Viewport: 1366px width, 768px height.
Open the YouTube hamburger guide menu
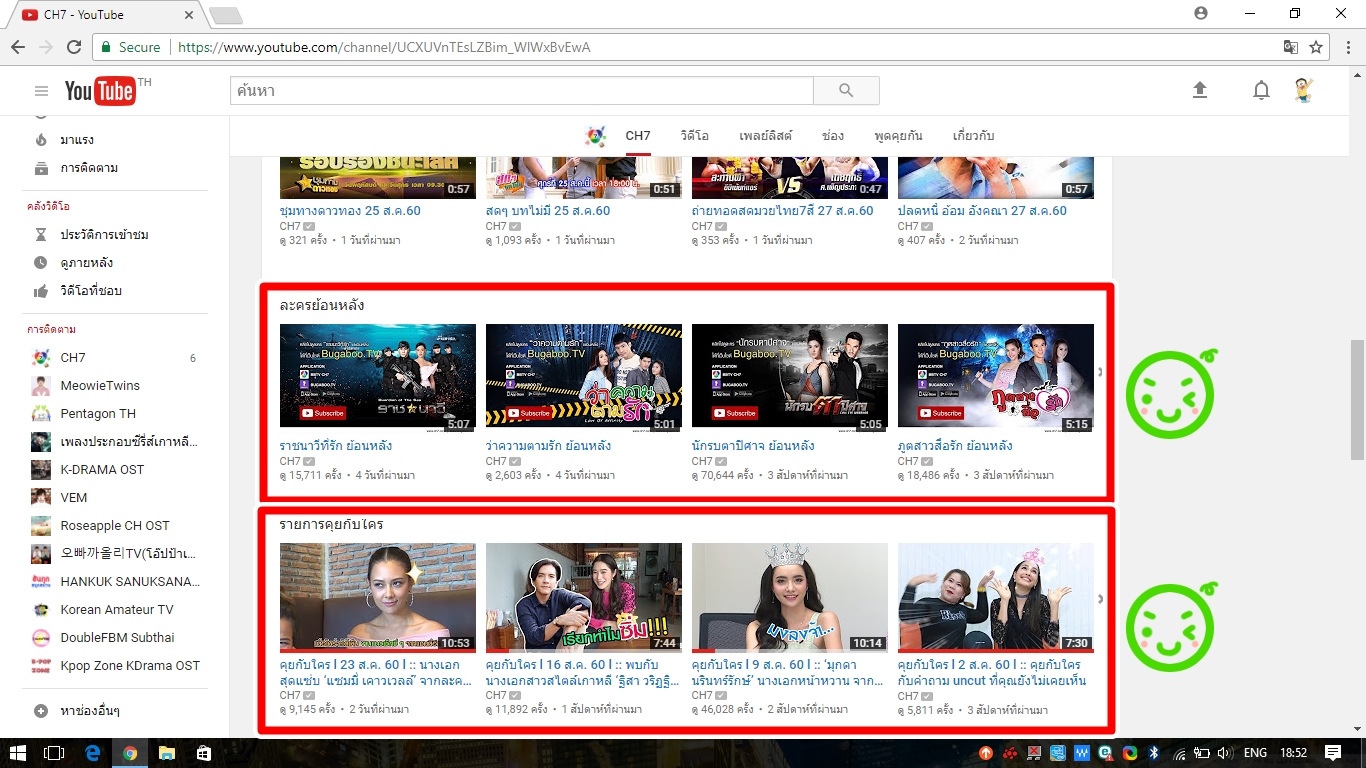(41, 91)
